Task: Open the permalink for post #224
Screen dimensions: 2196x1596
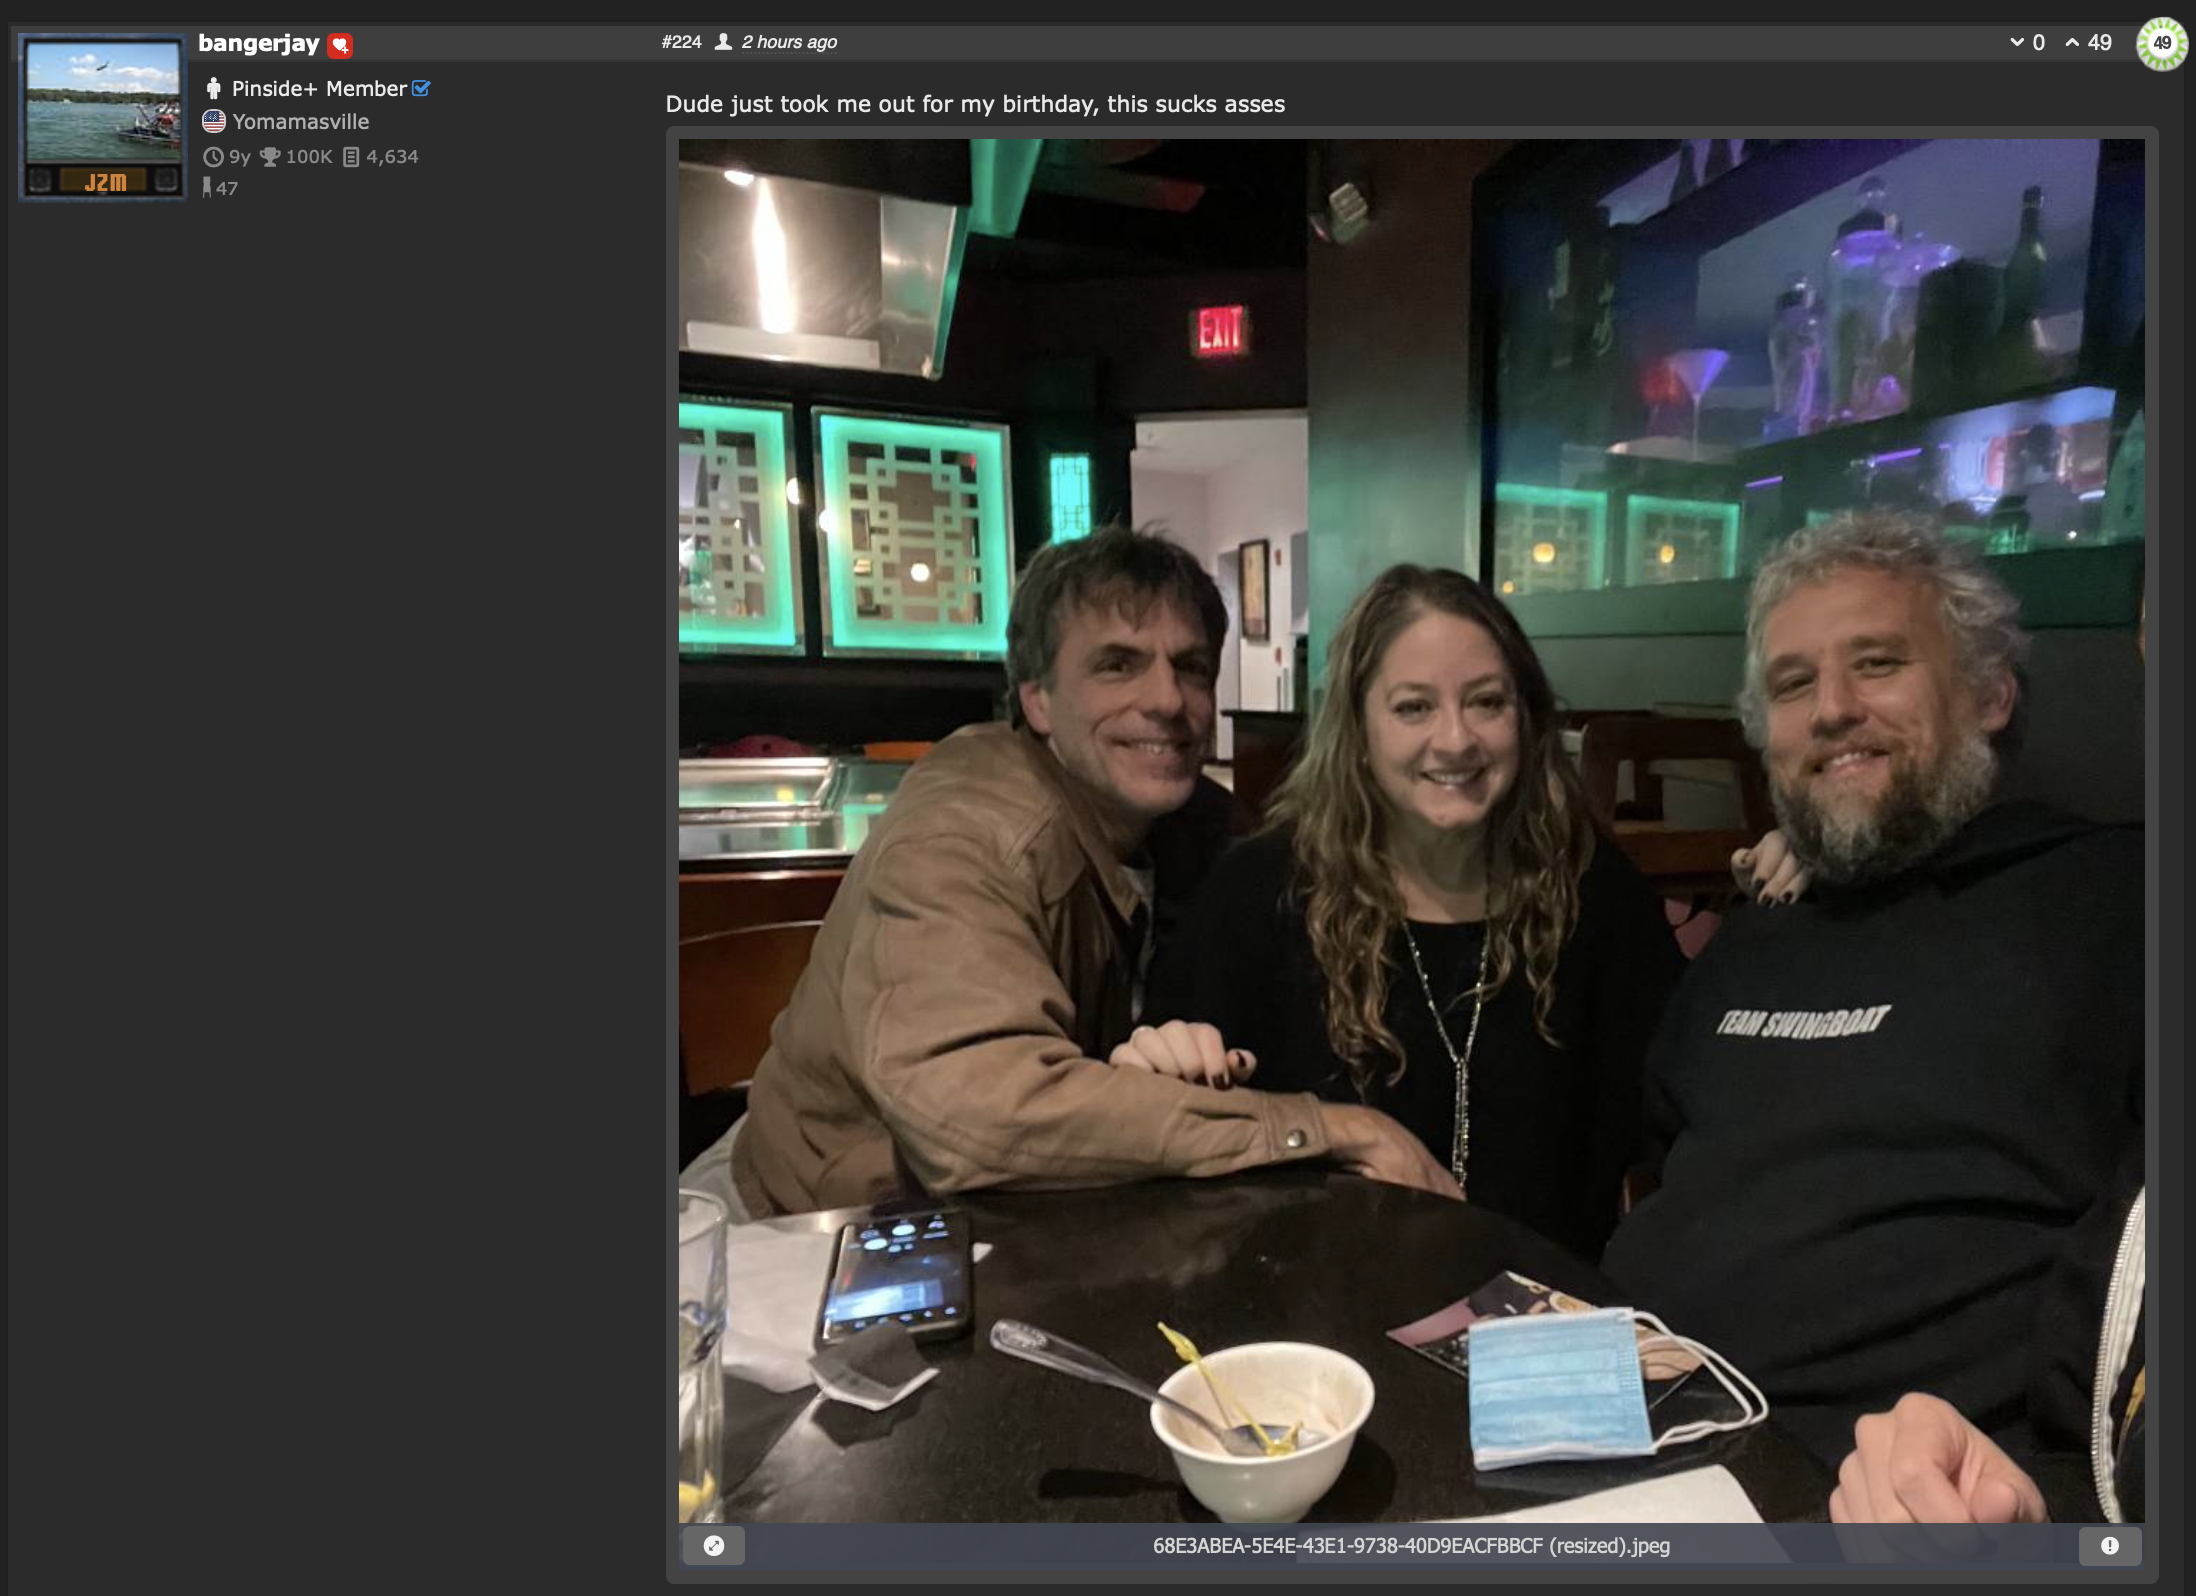Action: [681, 42]
